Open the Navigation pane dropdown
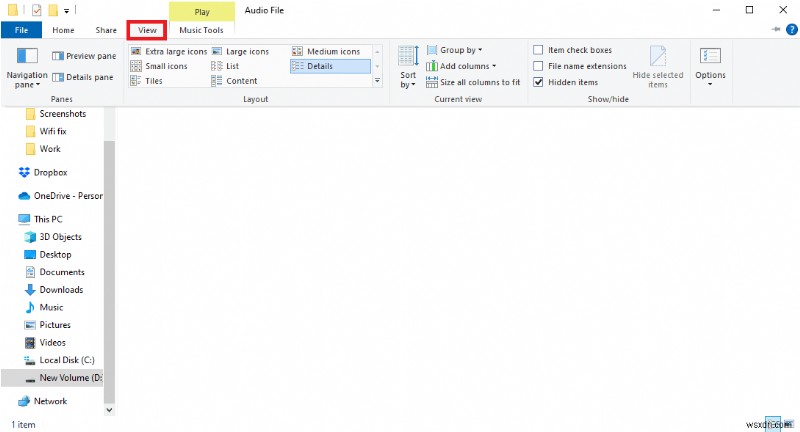Screen dimensions: 800x432 click(x=27, y=68)
